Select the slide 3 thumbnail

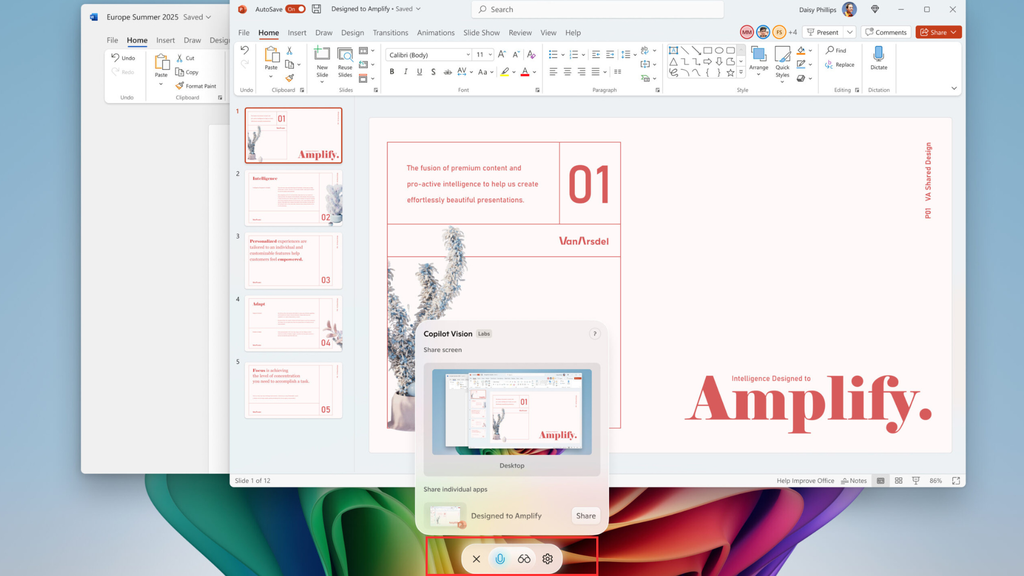click(294, 261)
